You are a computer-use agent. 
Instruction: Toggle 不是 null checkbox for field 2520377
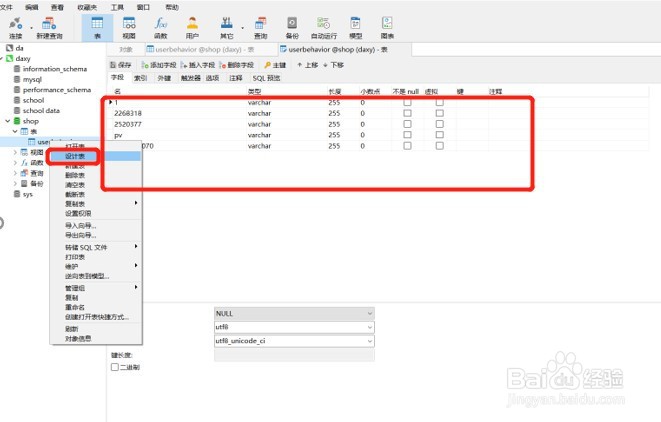(407, 124)
